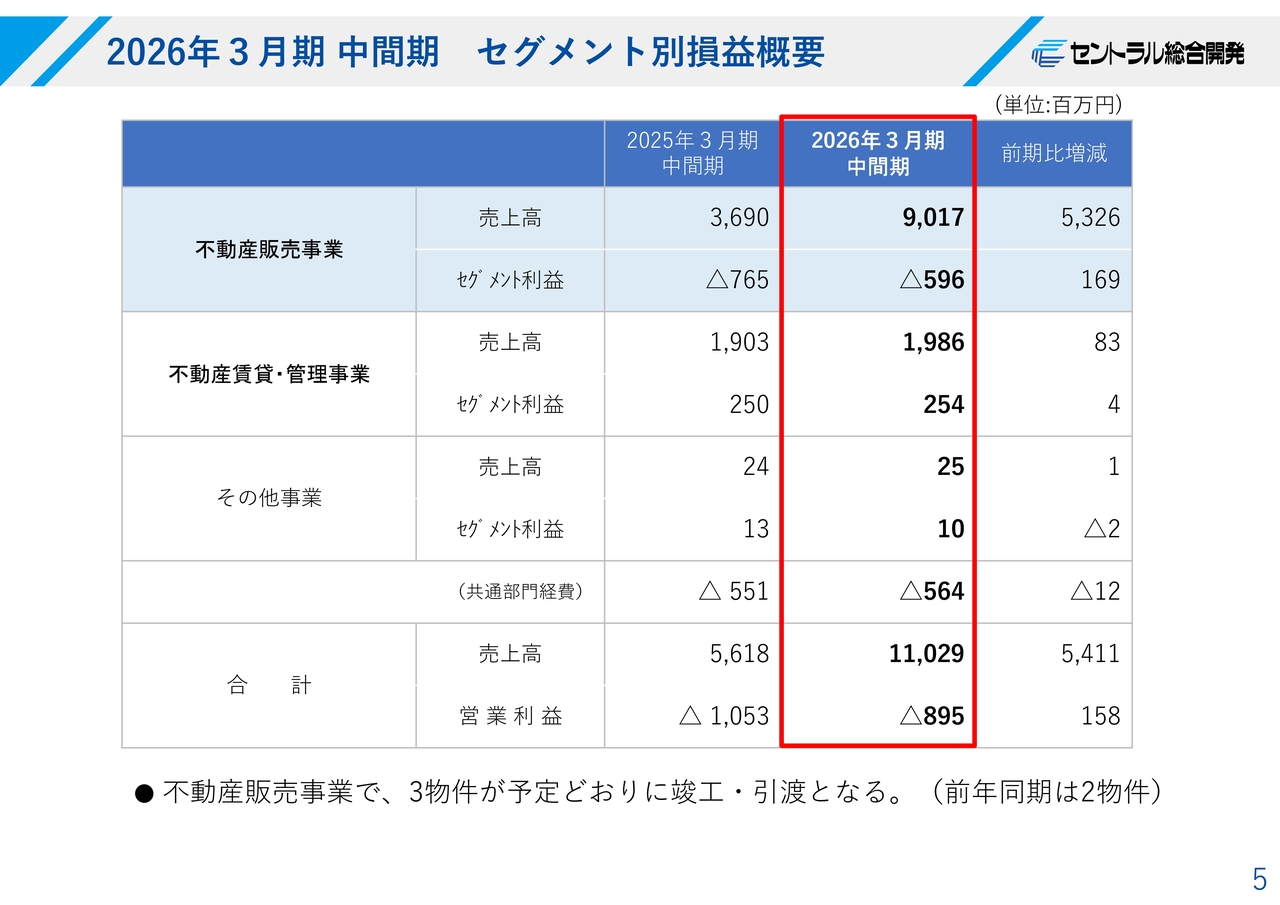The width and height of the screenshot is (1280, 905).
Task: Select the highlighted 2026年3月期 中間期 column header
Action: (877, 154)
